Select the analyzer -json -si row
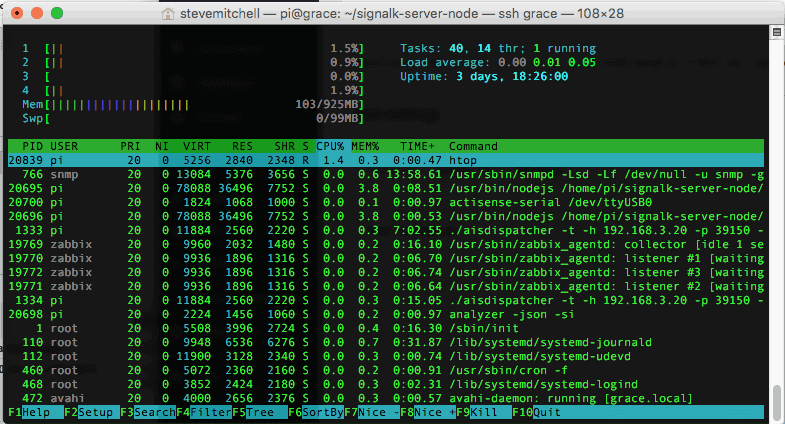785x424 pixels. pos(386,314)
